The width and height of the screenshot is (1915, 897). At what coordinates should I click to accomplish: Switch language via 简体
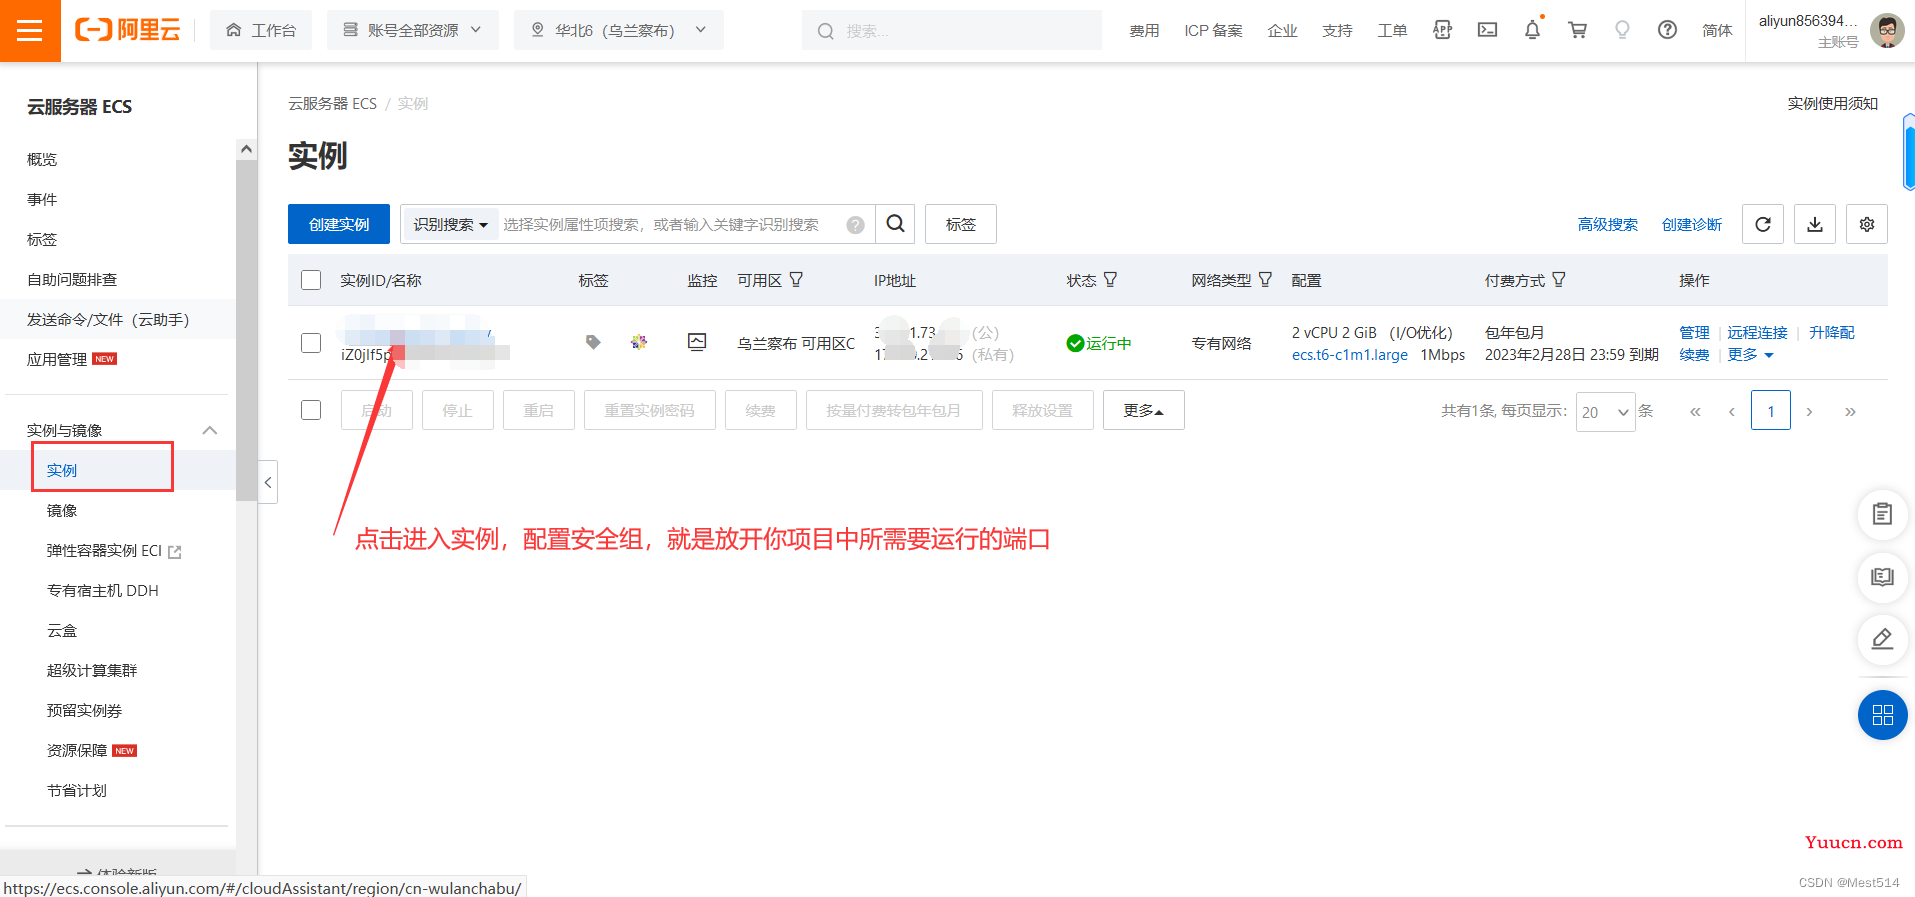1717,31
